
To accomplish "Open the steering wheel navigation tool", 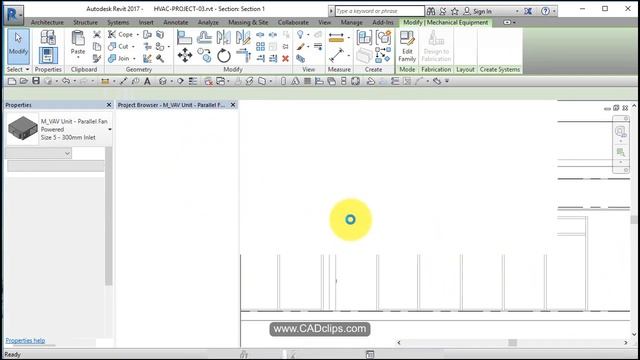I will coord(620,131).
